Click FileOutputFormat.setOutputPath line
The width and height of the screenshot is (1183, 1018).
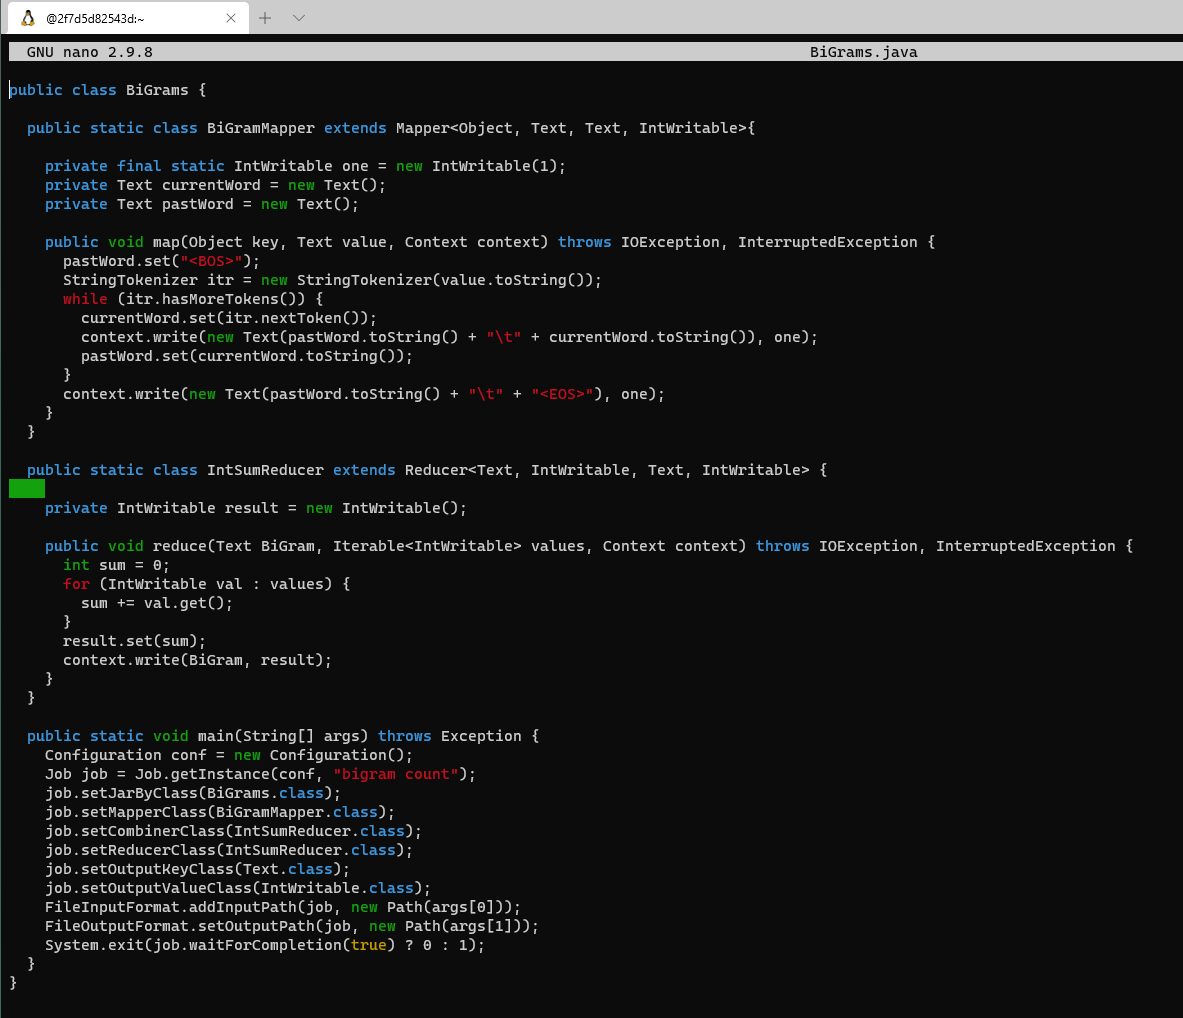coord(291,926)
